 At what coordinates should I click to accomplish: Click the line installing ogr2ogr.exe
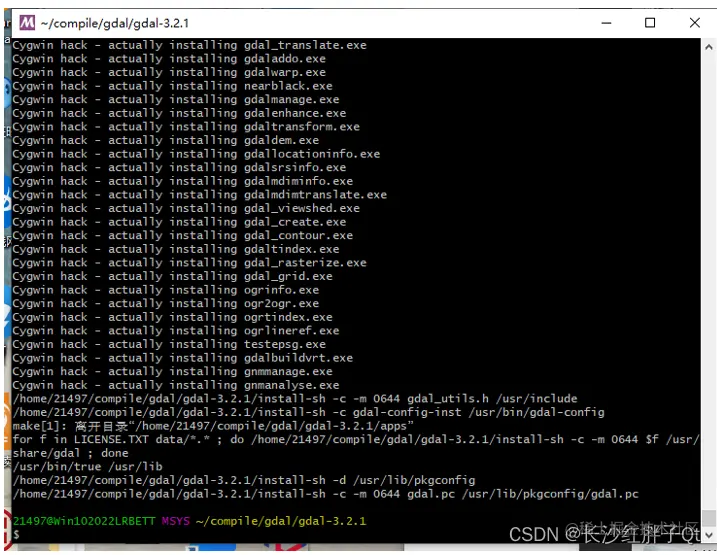click(166, 304)
